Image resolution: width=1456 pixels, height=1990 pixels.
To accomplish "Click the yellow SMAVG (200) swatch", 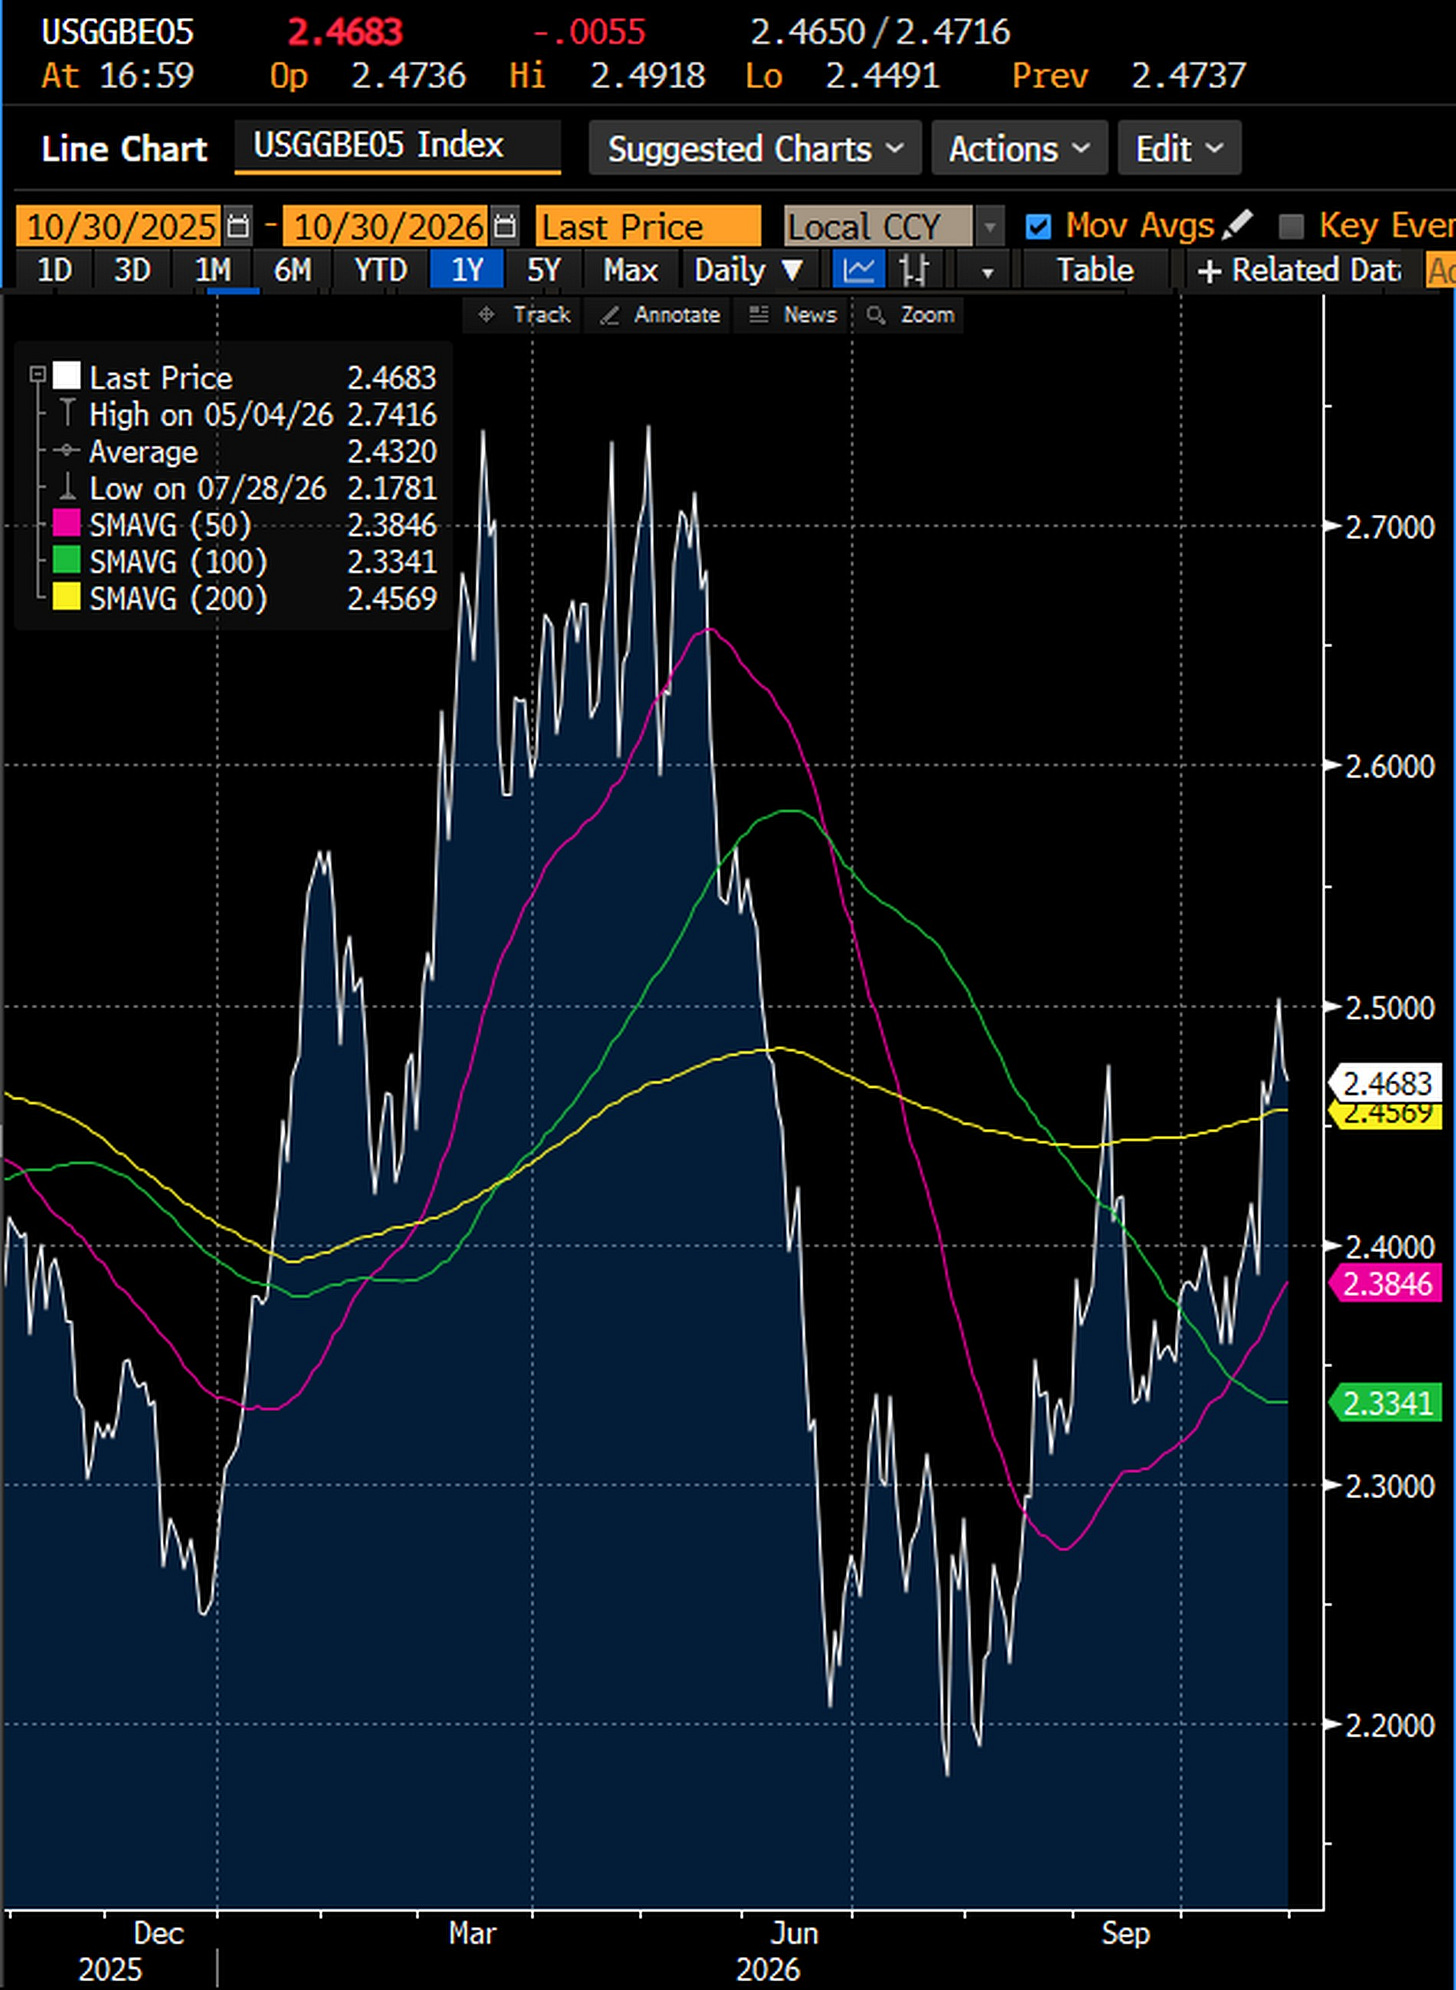I will tap(67, 597).
